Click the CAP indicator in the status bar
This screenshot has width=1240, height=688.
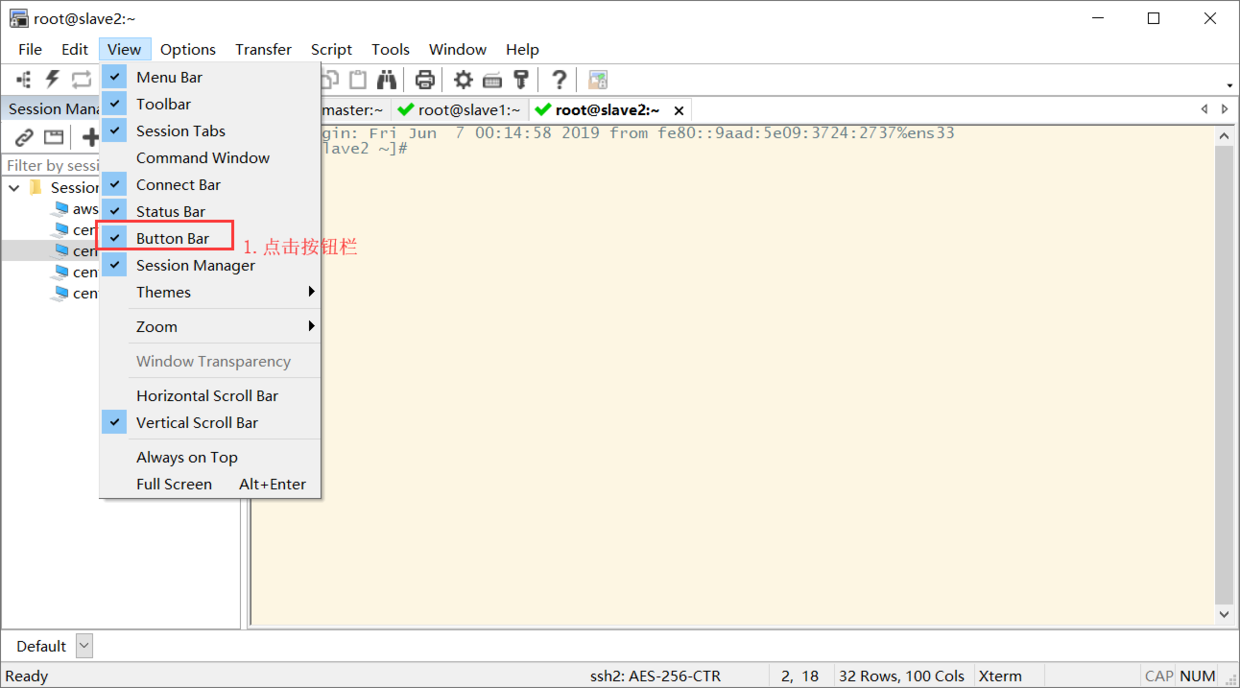click(x=1159, y=676)
